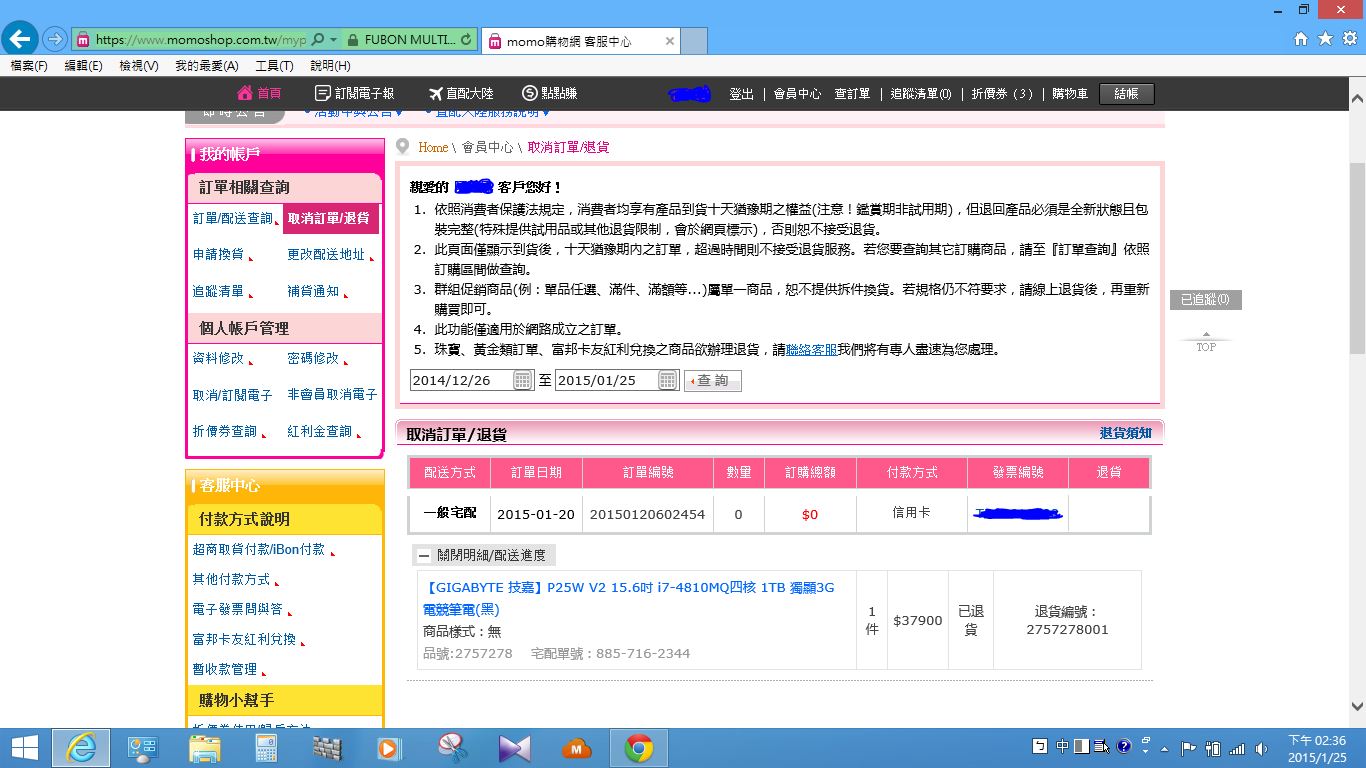Open address bar dropdown arrow
The image size is (1366, 768).
[x=333, y=40]
